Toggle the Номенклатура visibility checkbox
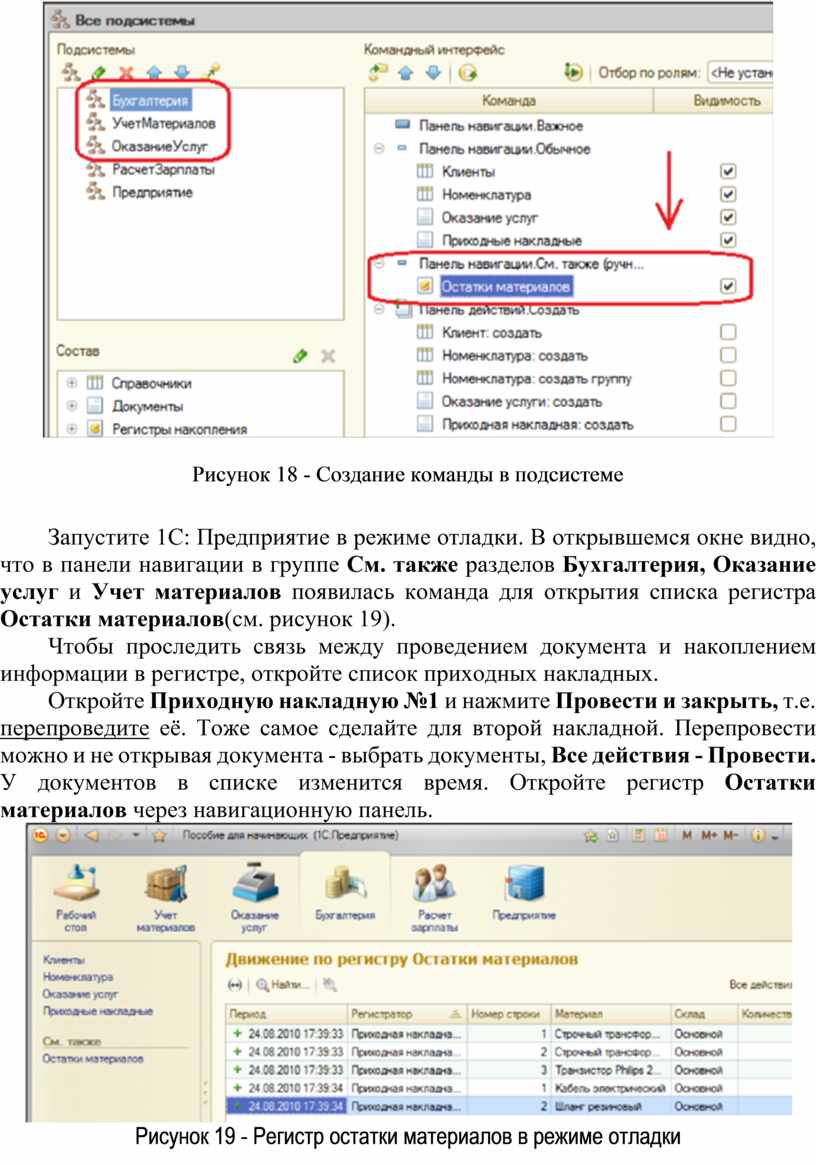Image resolution: width=816 pixels, height=1165 pixels. pos(728,195)
